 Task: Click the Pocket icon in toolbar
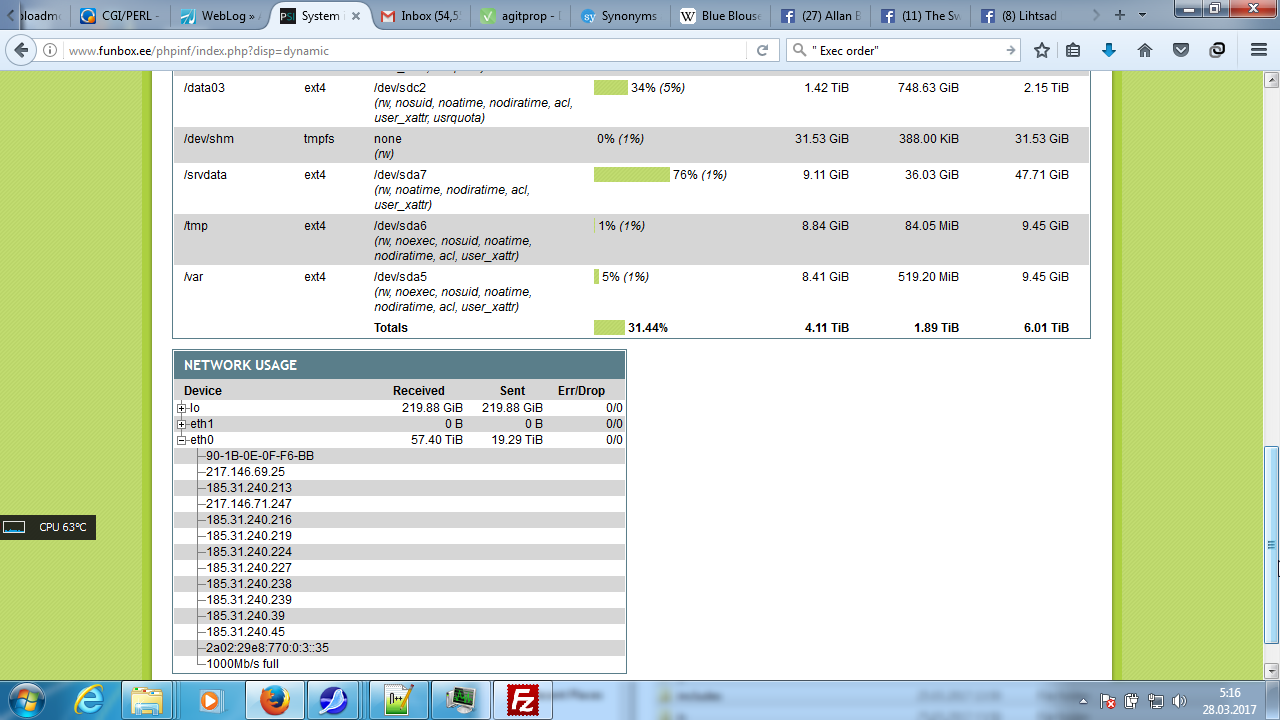(x=1181, y=50)
